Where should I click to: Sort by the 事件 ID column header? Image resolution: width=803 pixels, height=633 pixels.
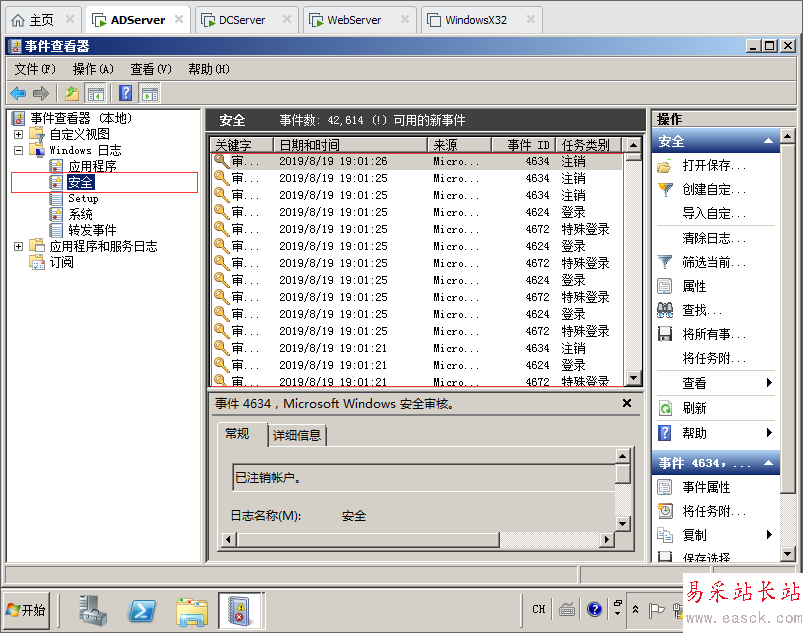click(524, 145)
